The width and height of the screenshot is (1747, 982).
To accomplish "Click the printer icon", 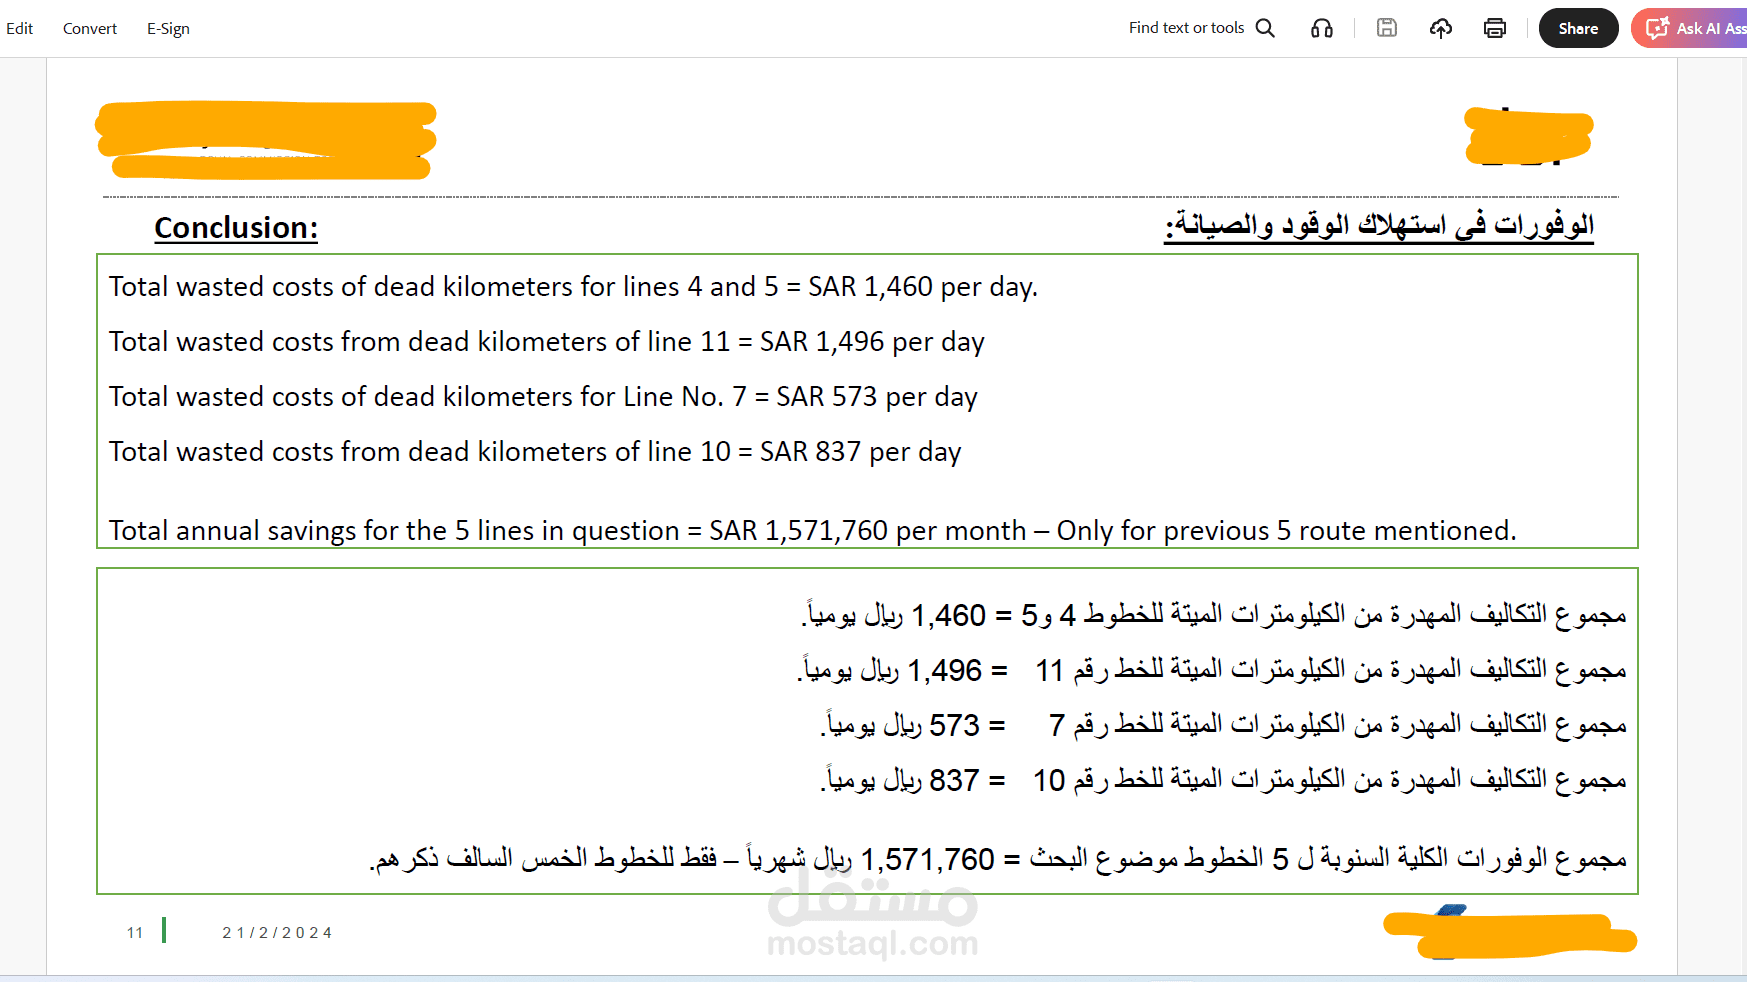I will tap(1495, 28).
